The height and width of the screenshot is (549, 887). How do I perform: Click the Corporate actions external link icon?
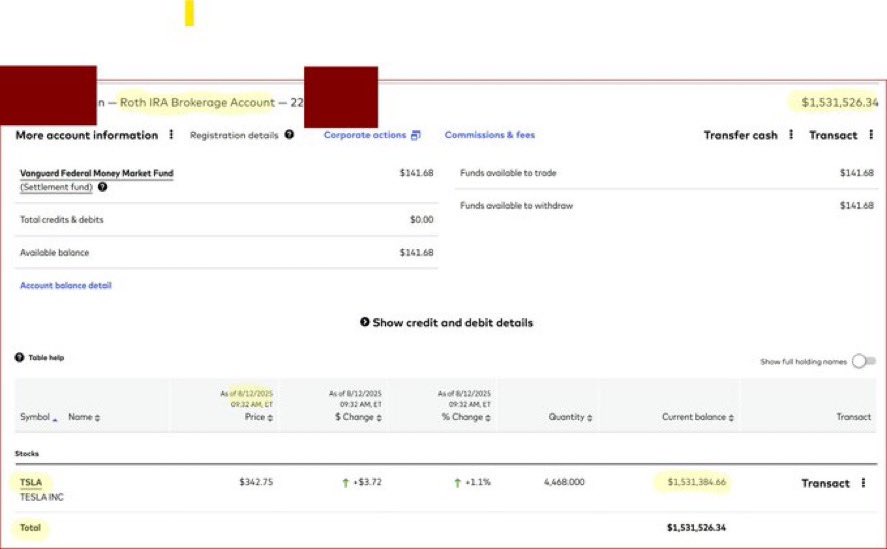click(x=416, y=135)
